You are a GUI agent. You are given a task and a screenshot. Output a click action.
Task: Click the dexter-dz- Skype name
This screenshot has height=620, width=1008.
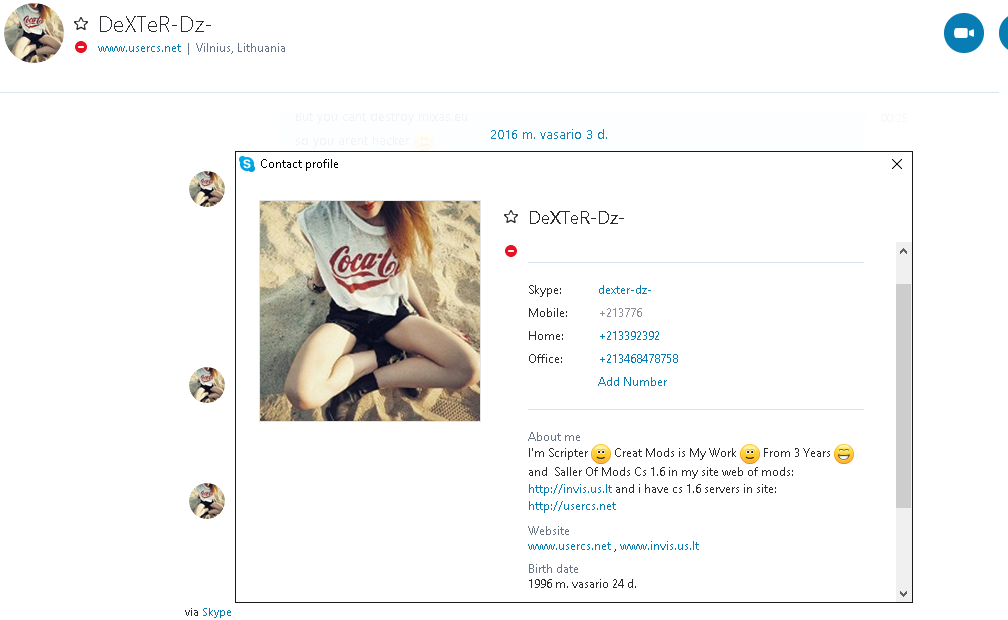coord(624,290)
